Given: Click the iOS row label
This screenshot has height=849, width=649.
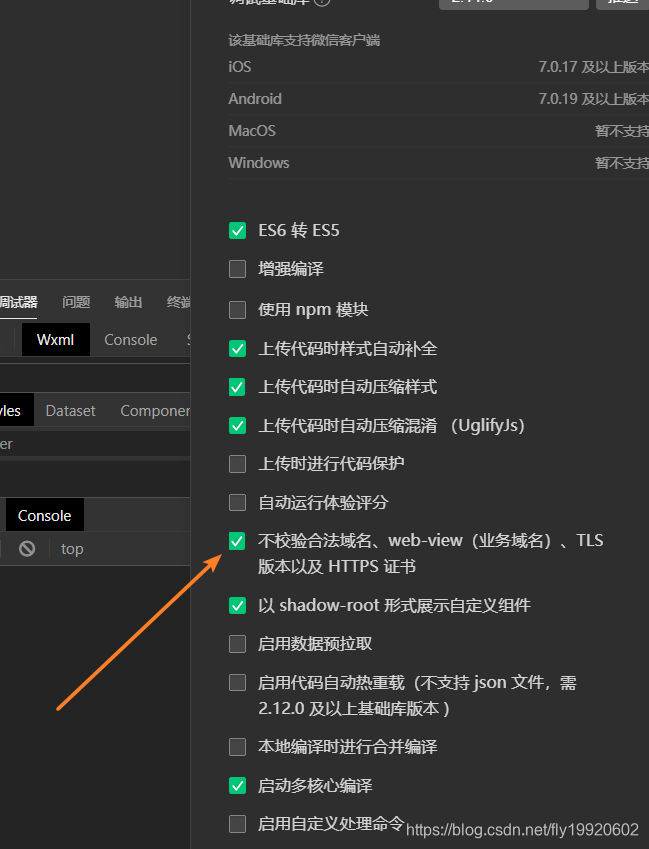Looking at the screenshot, I should 240,67.
